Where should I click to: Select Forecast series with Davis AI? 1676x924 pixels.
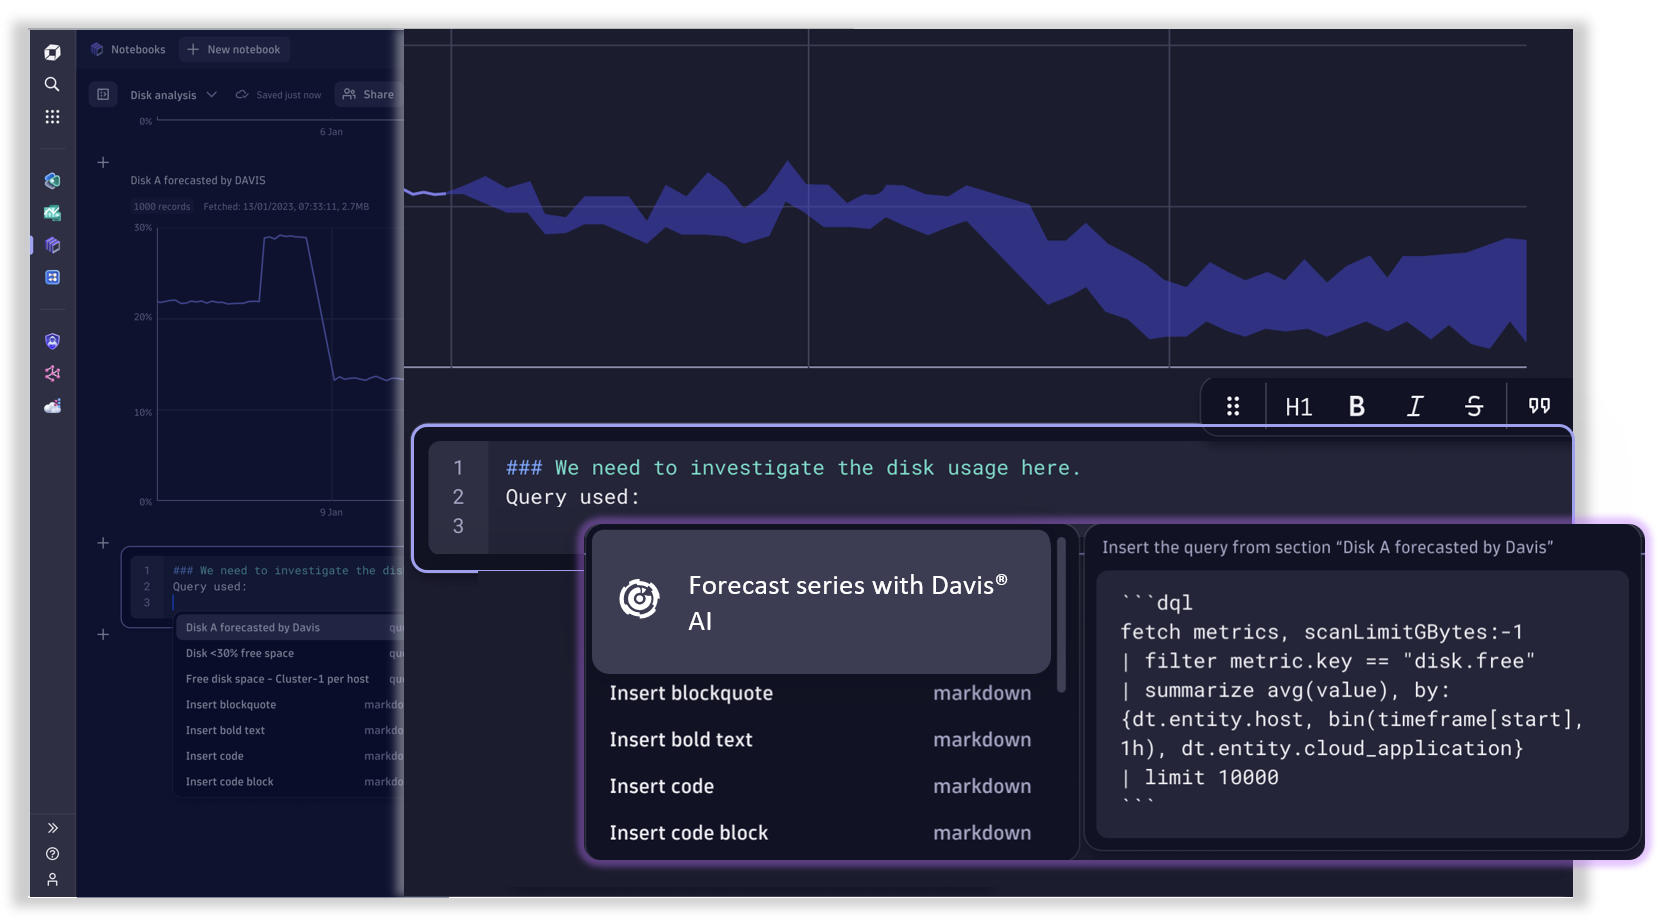[x=820, y=601]
